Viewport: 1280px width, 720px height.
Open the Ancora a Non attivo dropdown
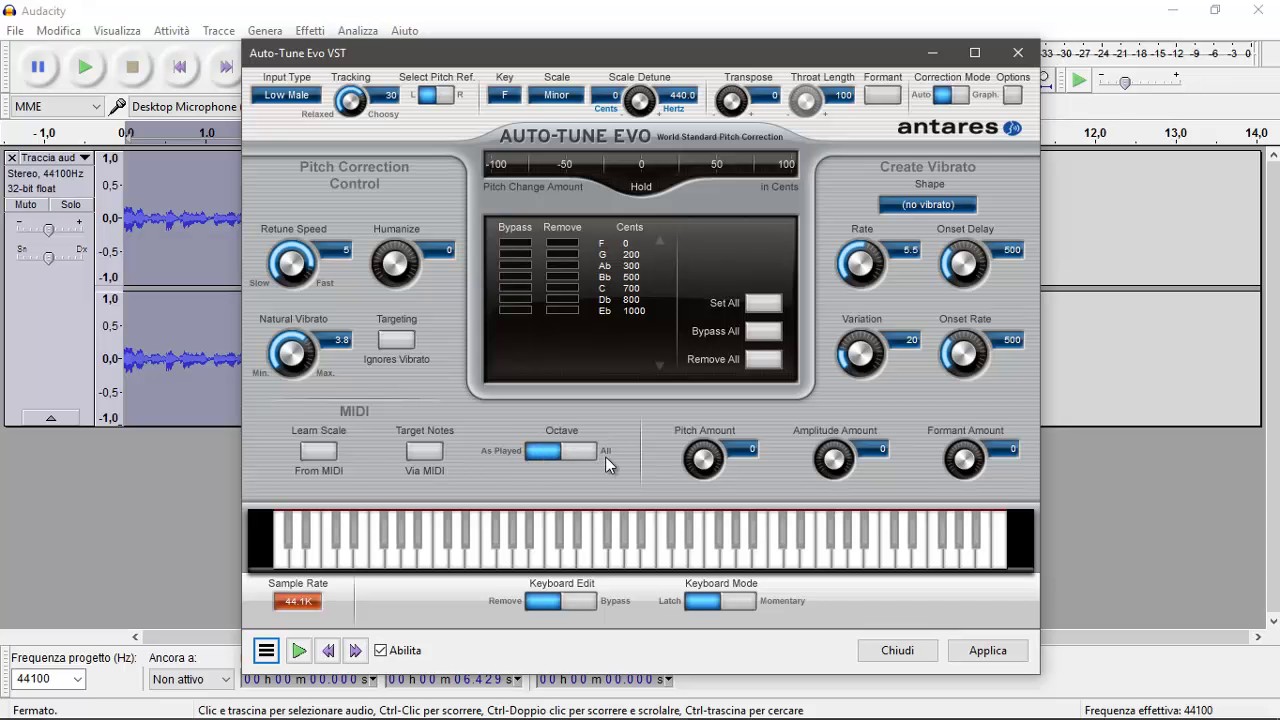tap(191, 679)
